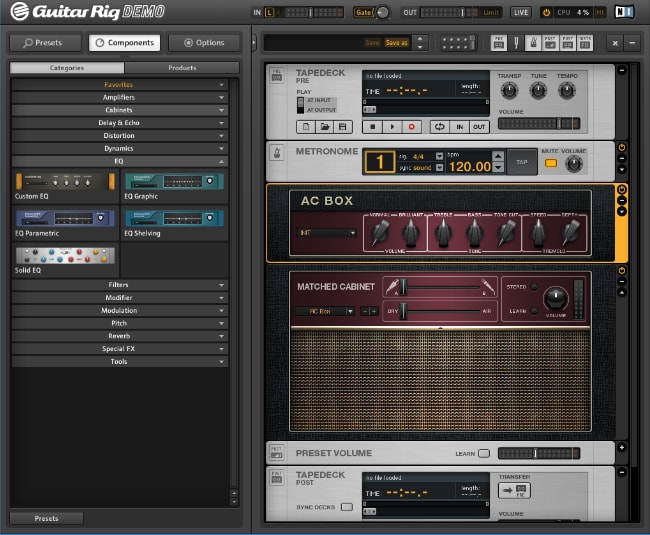650x535 pixels.
Task: Toggle the Metronome MUTE button
Action: 550,163
